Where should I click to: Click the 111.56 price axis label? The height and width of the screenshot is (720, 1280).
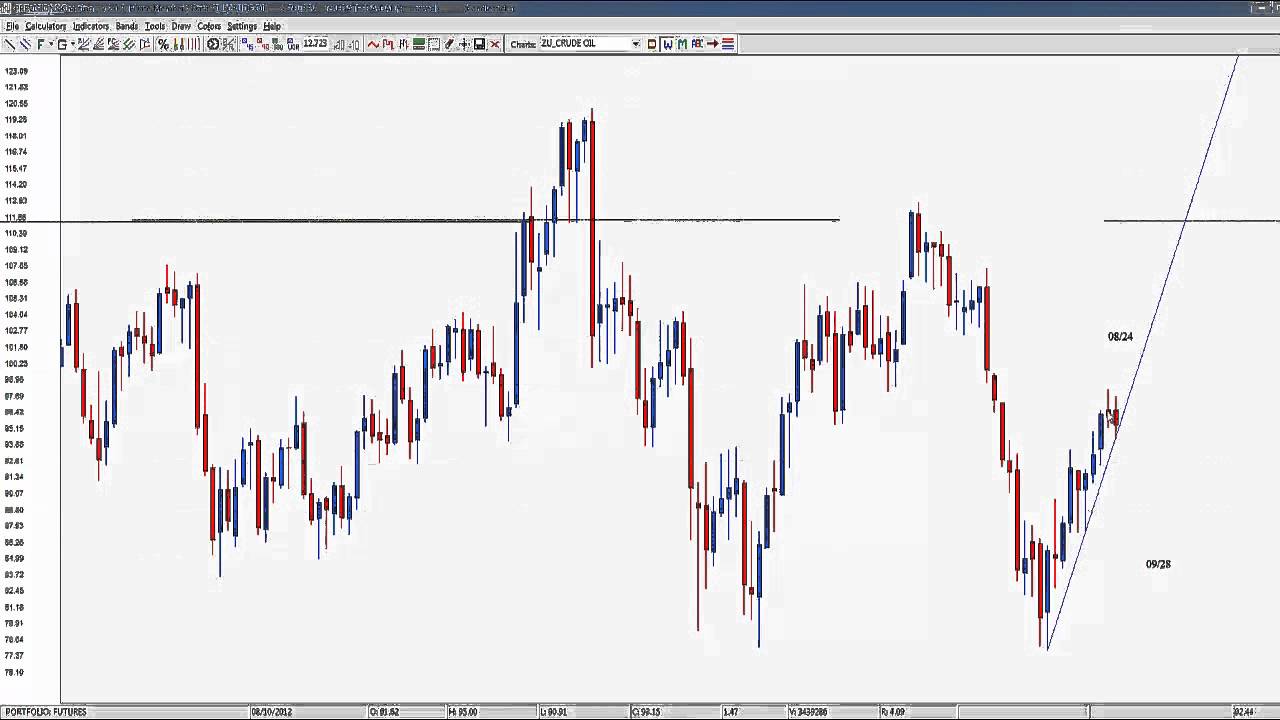click(x=16, y=217)
